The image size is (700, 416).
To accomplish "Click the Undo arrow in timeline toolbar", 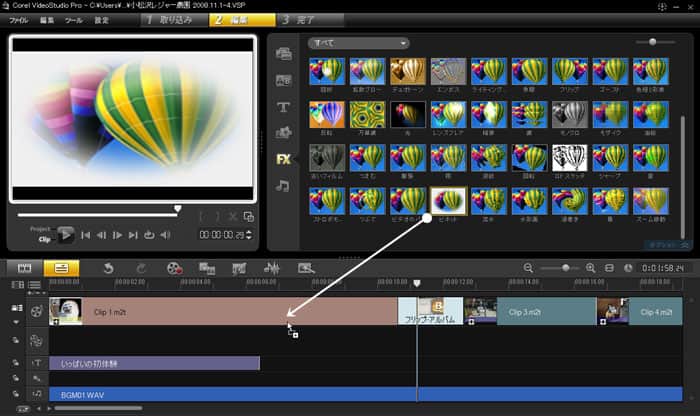I will click(x=108, y=268).
